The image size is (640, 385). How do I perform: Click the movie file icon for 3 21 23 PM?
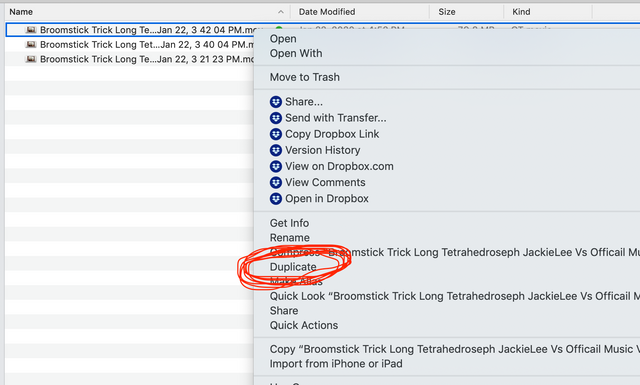pyautogui.click(x=31, y=59)
